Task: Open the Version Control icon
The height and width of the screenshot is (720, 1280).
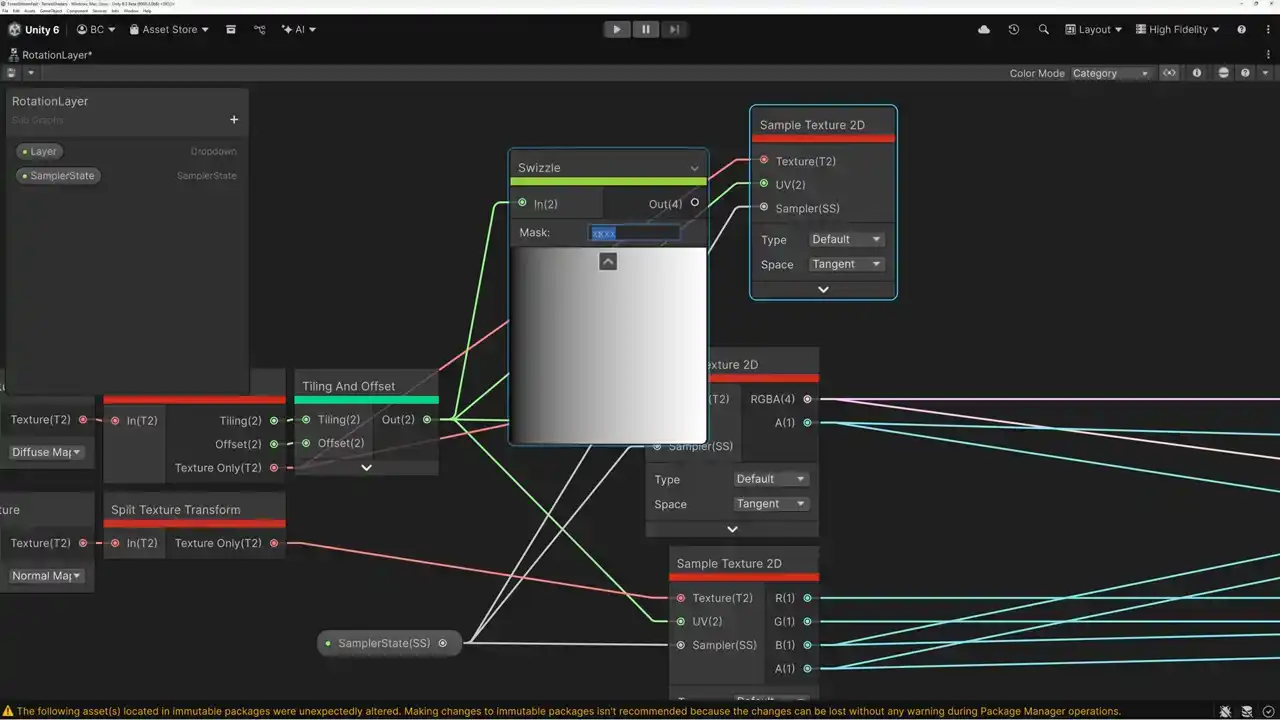Action: click(260, 30)
